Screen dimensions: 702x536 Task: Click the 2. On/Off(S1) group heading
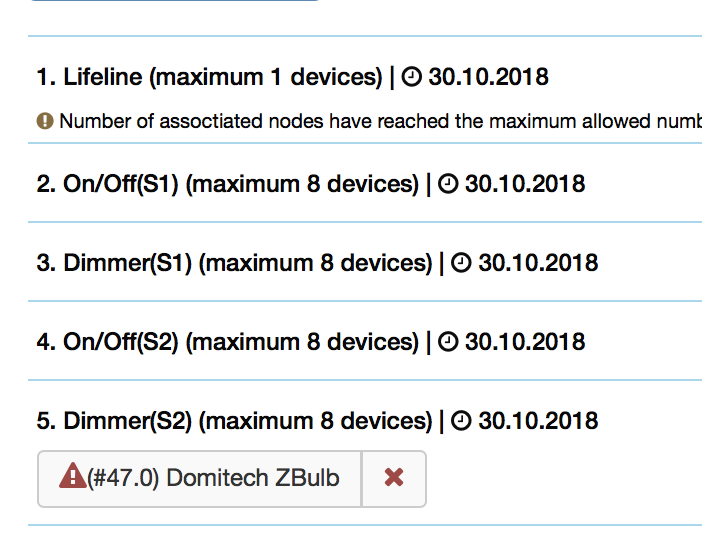tap(227, 184)
